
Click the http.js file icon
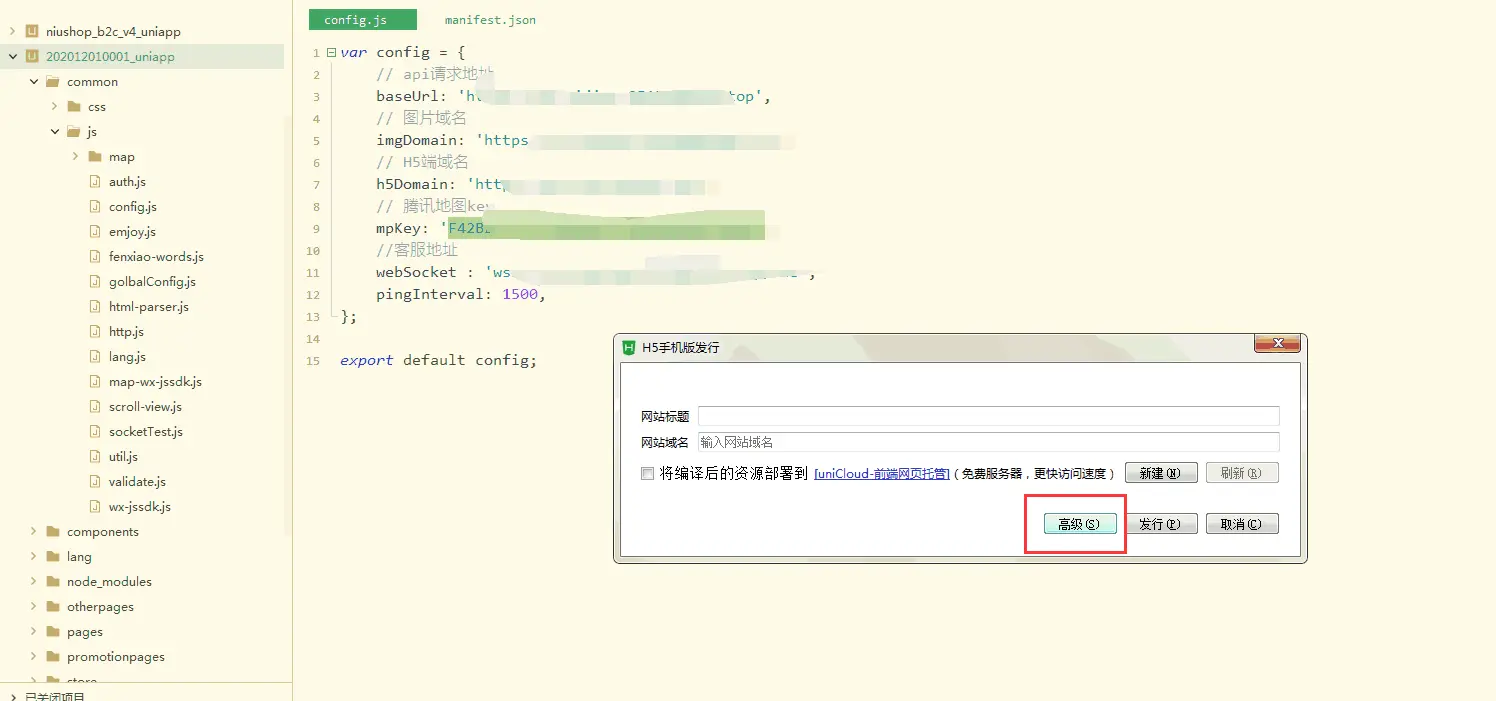pyautogui.click(x=95, y=332)
